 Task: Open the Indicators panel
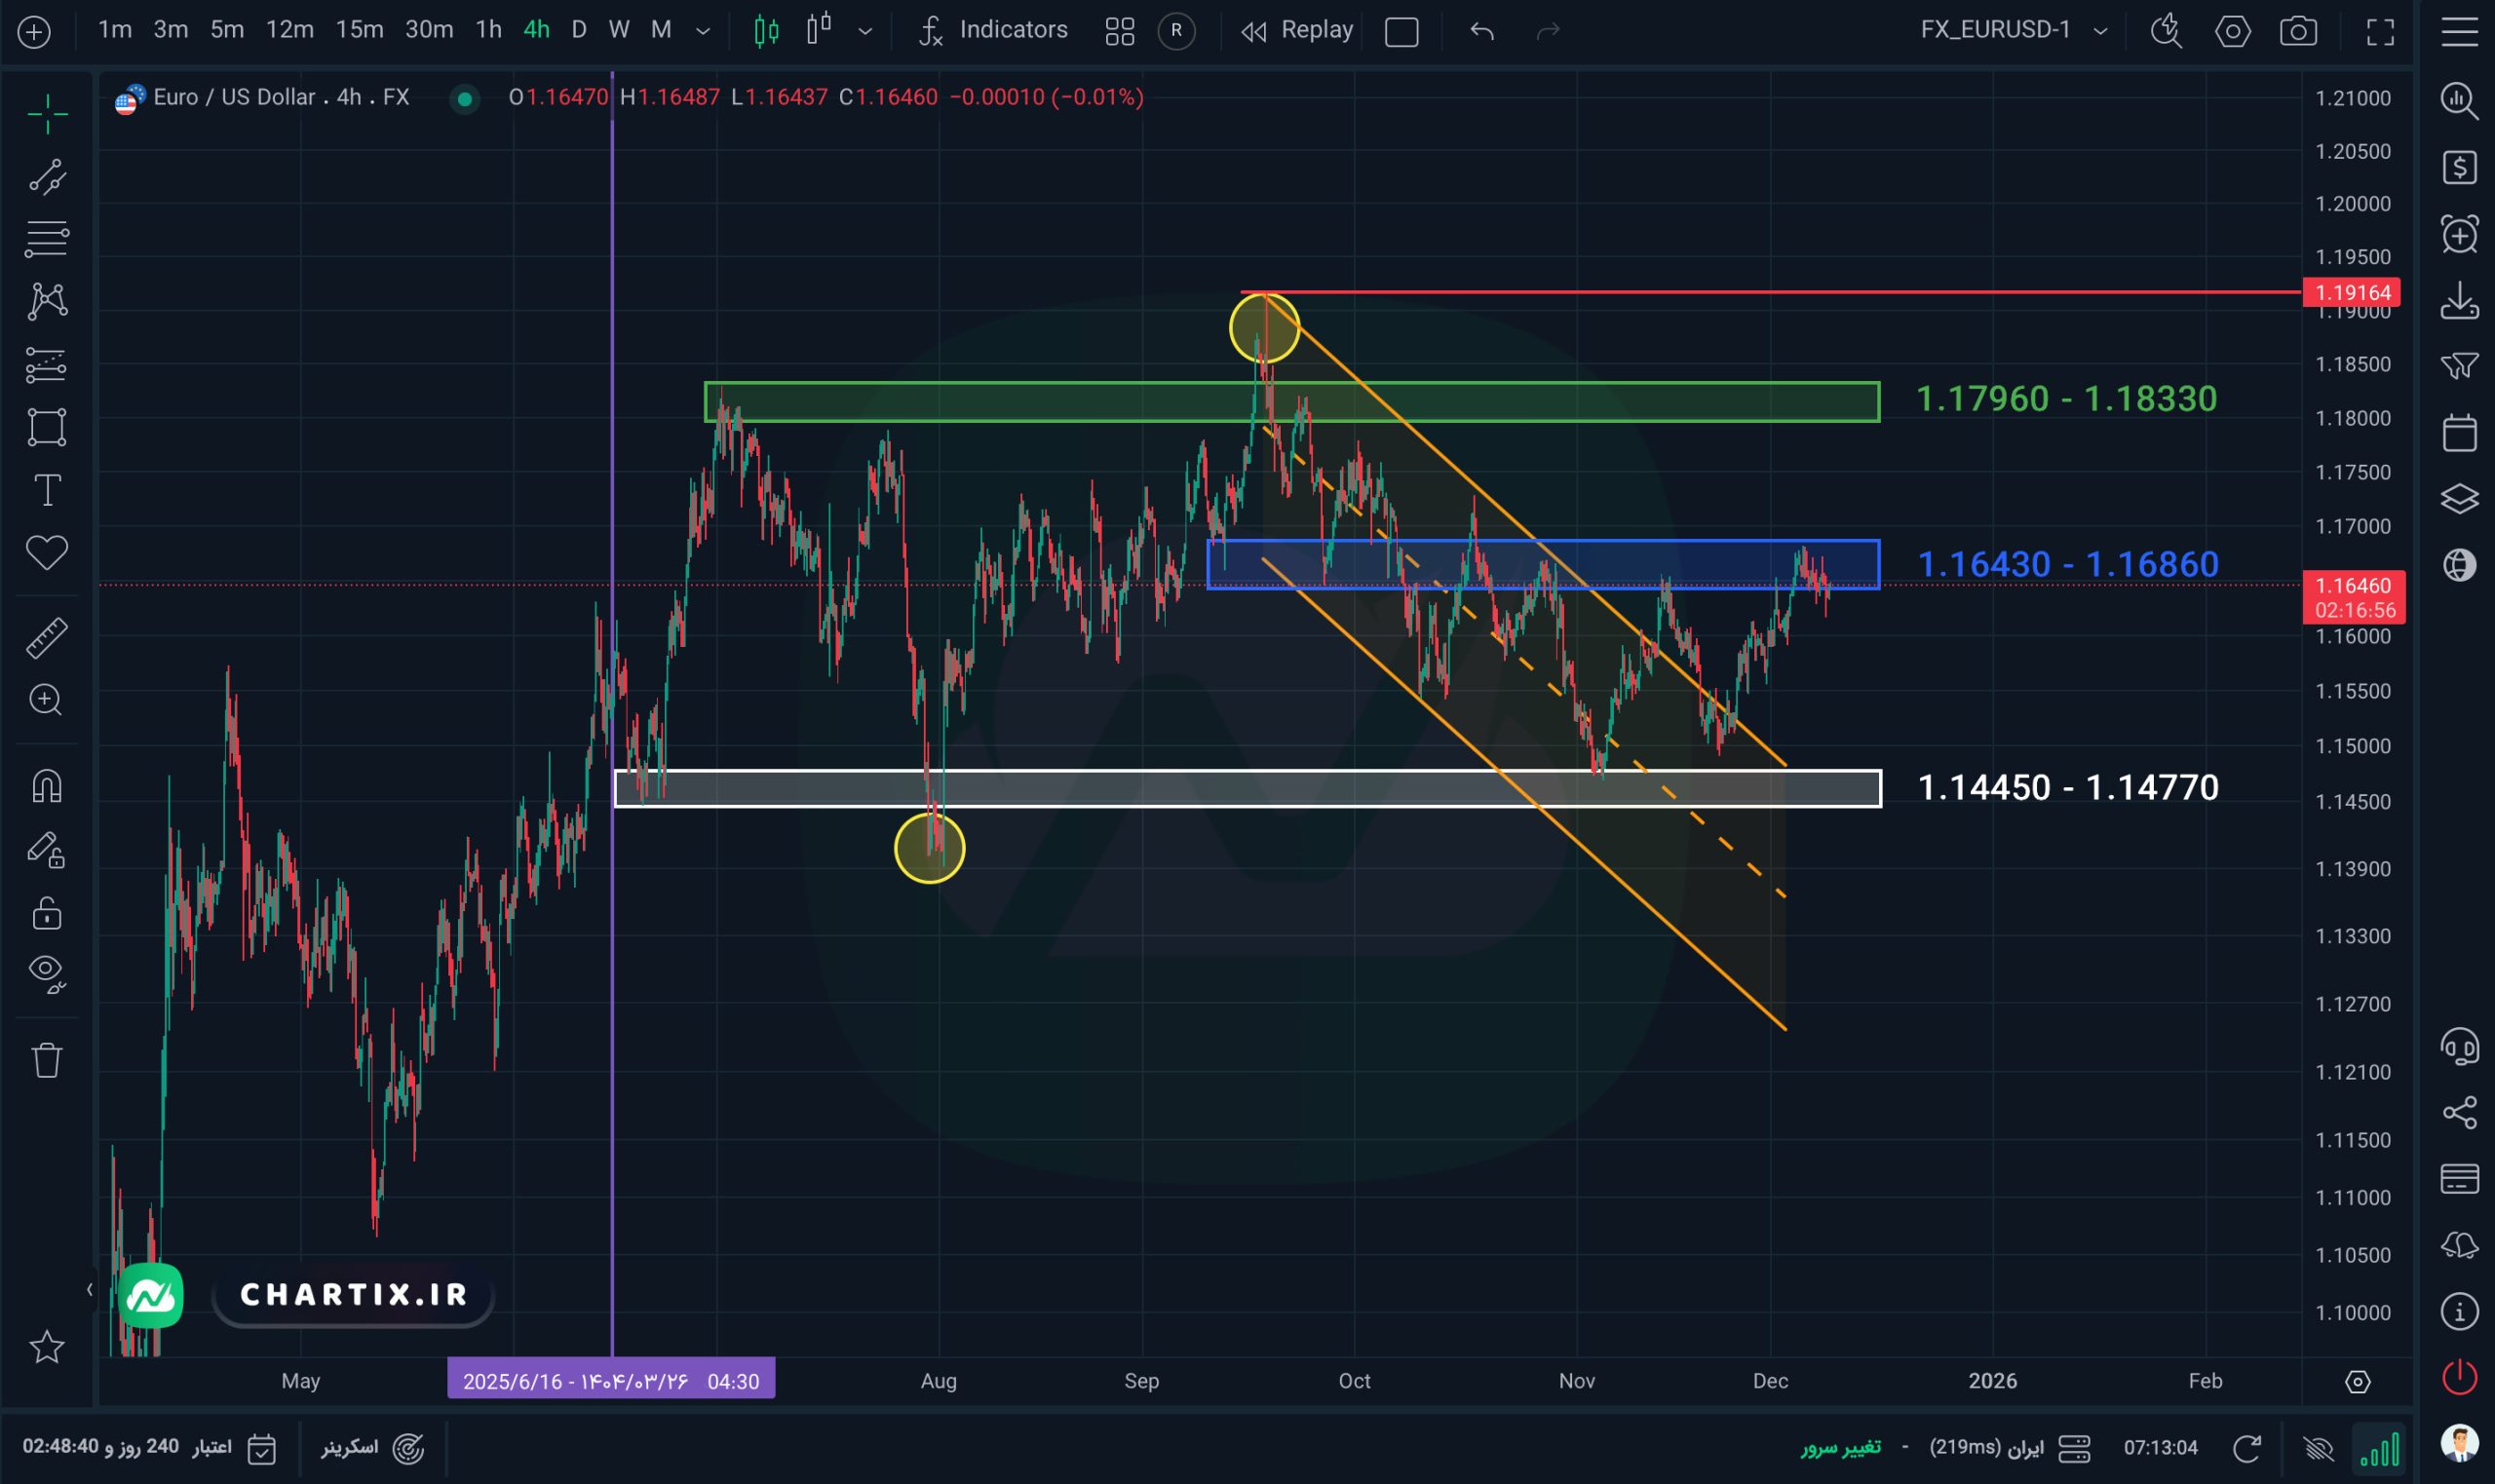click(994, 30)
